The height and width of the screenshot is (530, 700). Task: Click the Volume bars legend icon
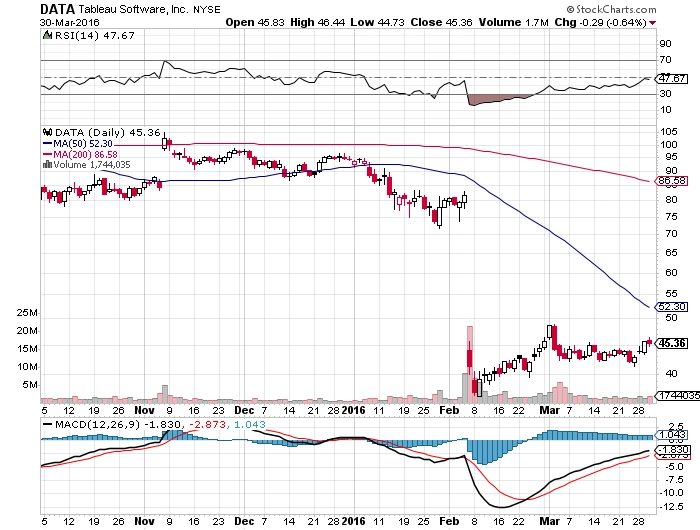(47, 164)
